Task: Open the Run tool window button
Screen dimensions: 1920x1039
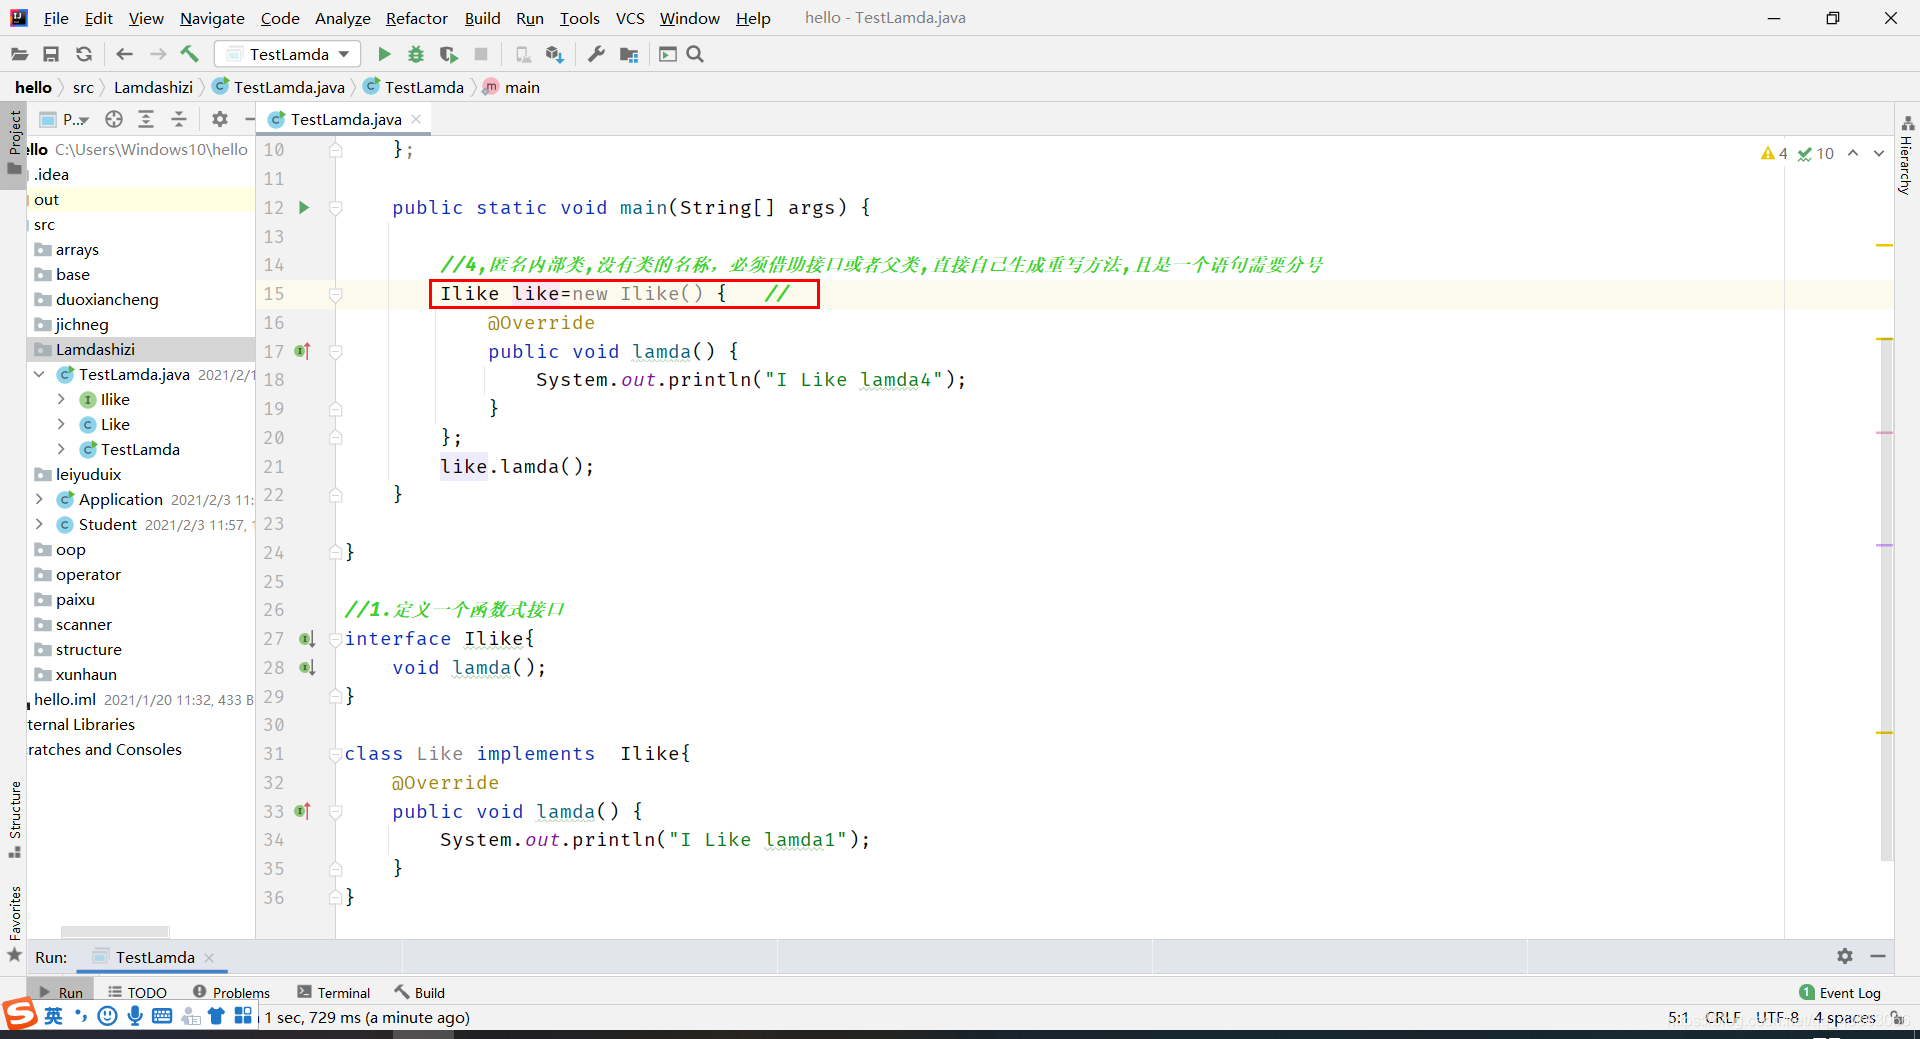Action: click(61, 992)
